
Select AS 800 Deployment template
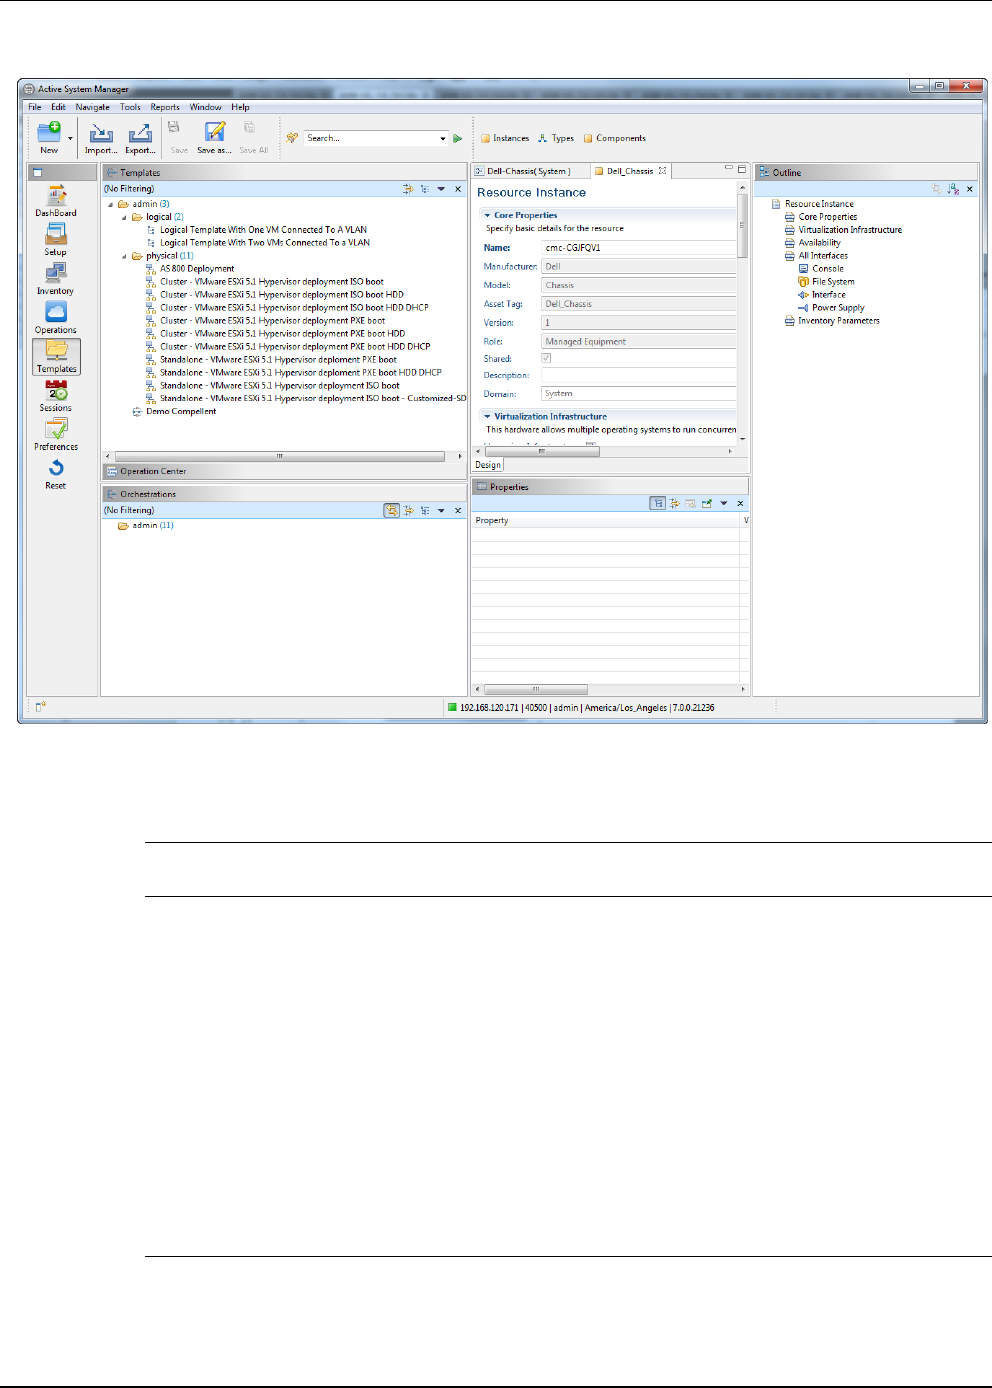pyautogui.click(x=197, y=269)
